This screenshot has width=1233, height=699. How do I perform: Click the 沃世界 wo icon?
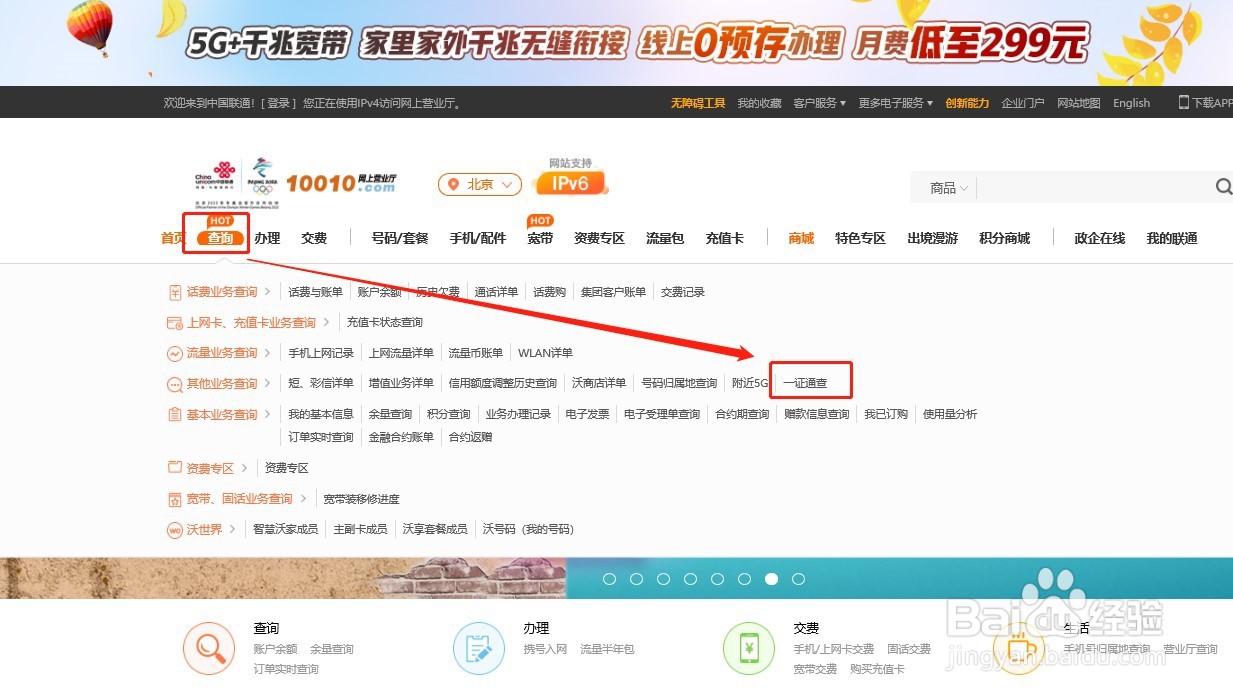pyautogui.click(x=175, y=530)
